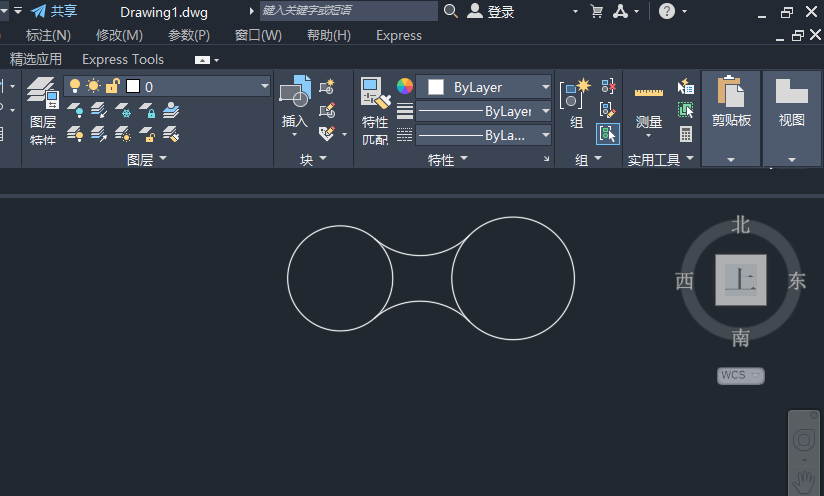Viewport: 824px width, 496px height.
Task: Open the 窗口(W) menu
Action: pos(258,35)
